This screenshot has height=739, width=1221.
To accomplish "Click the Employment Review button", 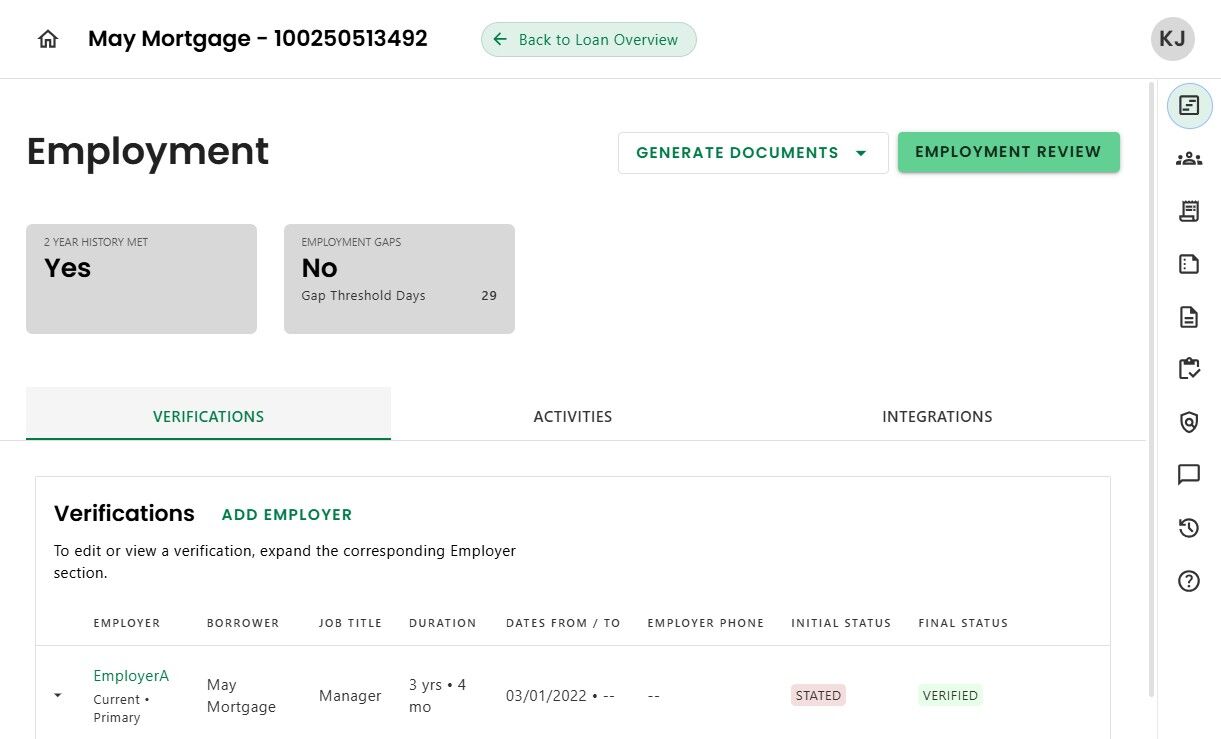I will (x=1008, y=152).
